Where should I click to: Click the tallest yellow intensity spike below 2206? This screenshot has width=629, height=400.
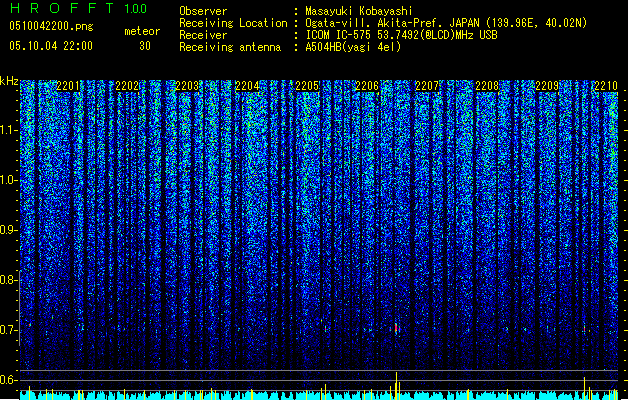pos(397,386)
